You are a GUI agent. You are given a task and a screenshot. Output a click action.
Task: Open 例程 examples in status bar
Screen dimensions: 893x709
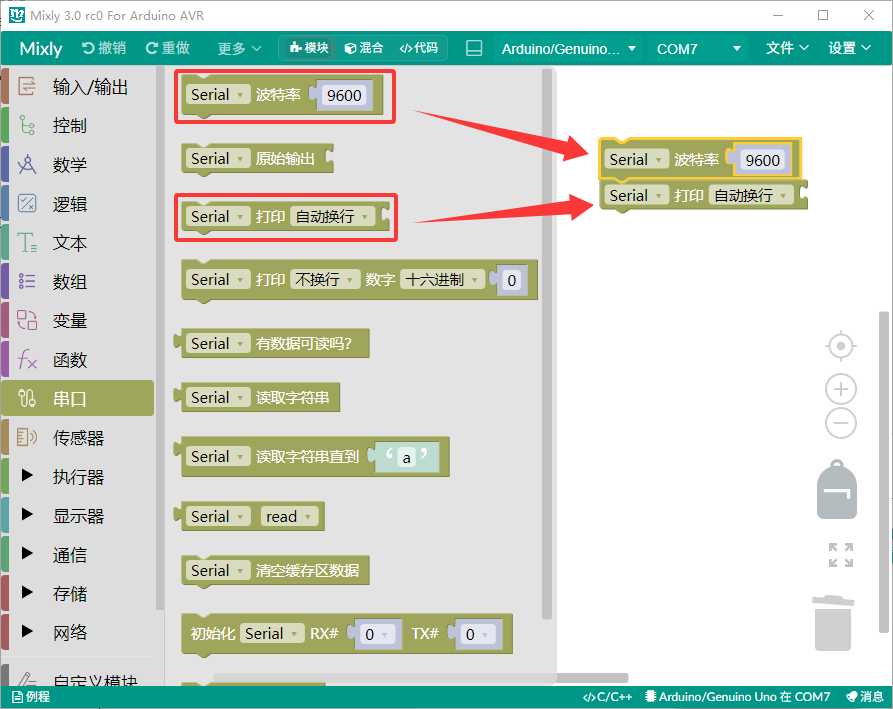31,696
